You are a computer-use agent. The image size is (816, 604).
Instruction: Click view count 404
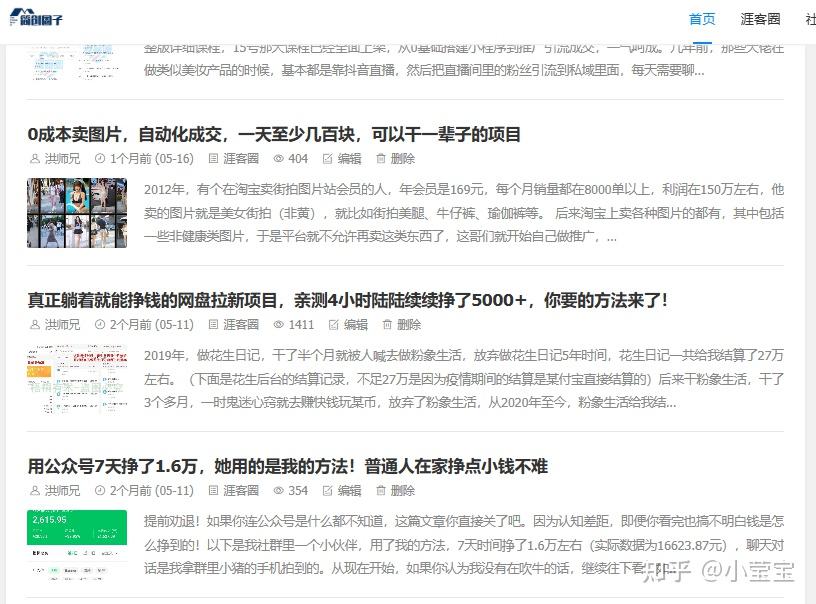pyautogui.click(x=298, y=159)
